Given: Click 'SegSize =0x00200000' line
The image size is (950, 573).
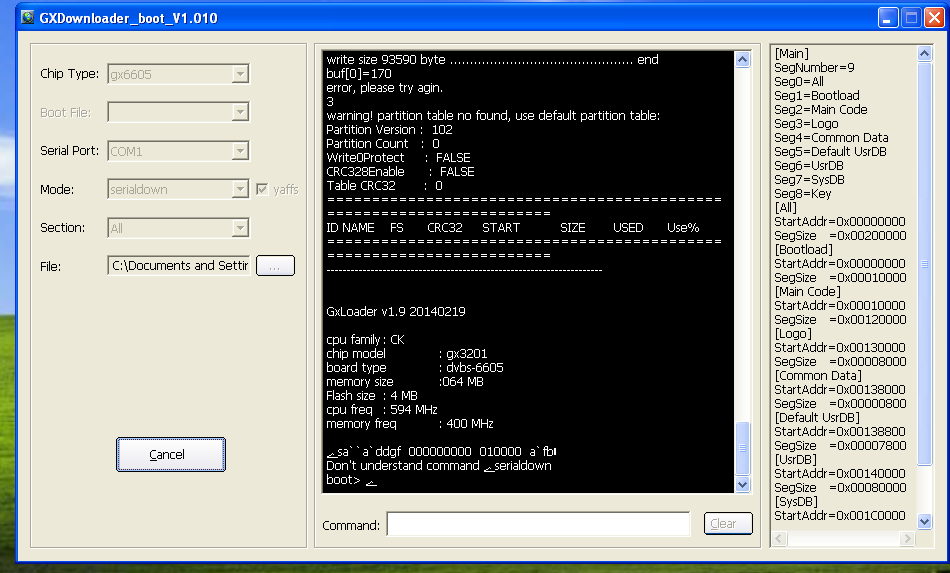Looking at the screenshot, I should coord(840,236).
